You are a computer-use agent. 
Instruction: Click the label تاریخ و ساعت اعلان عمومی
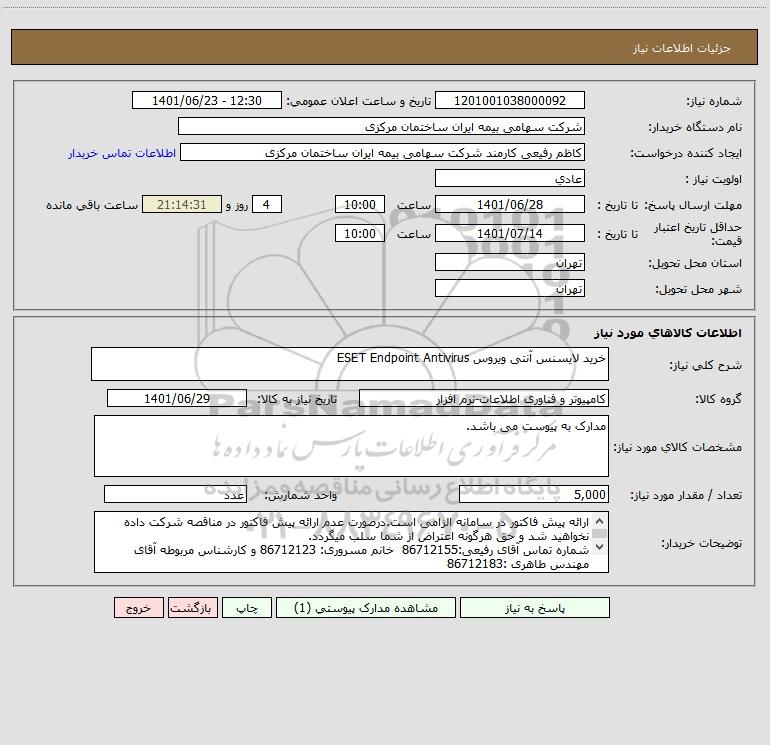[x=359, y=101]
